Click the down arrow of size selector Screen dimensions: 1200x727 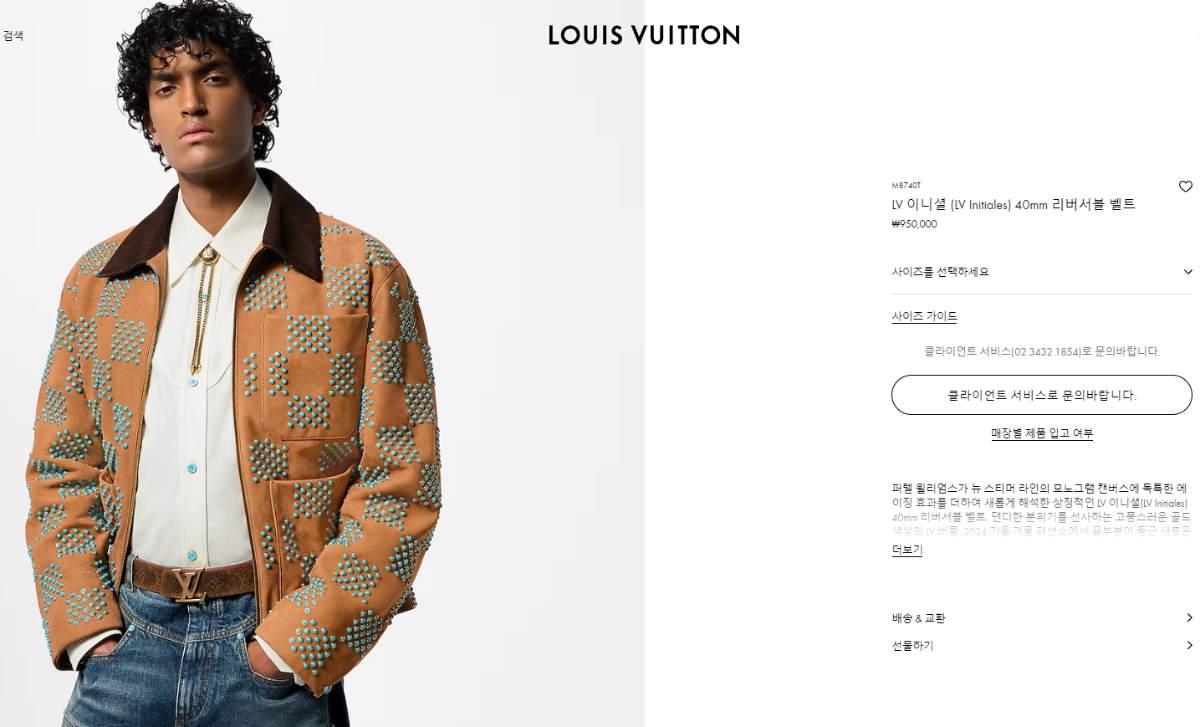pyautogui.click(x=1187, y=272)
